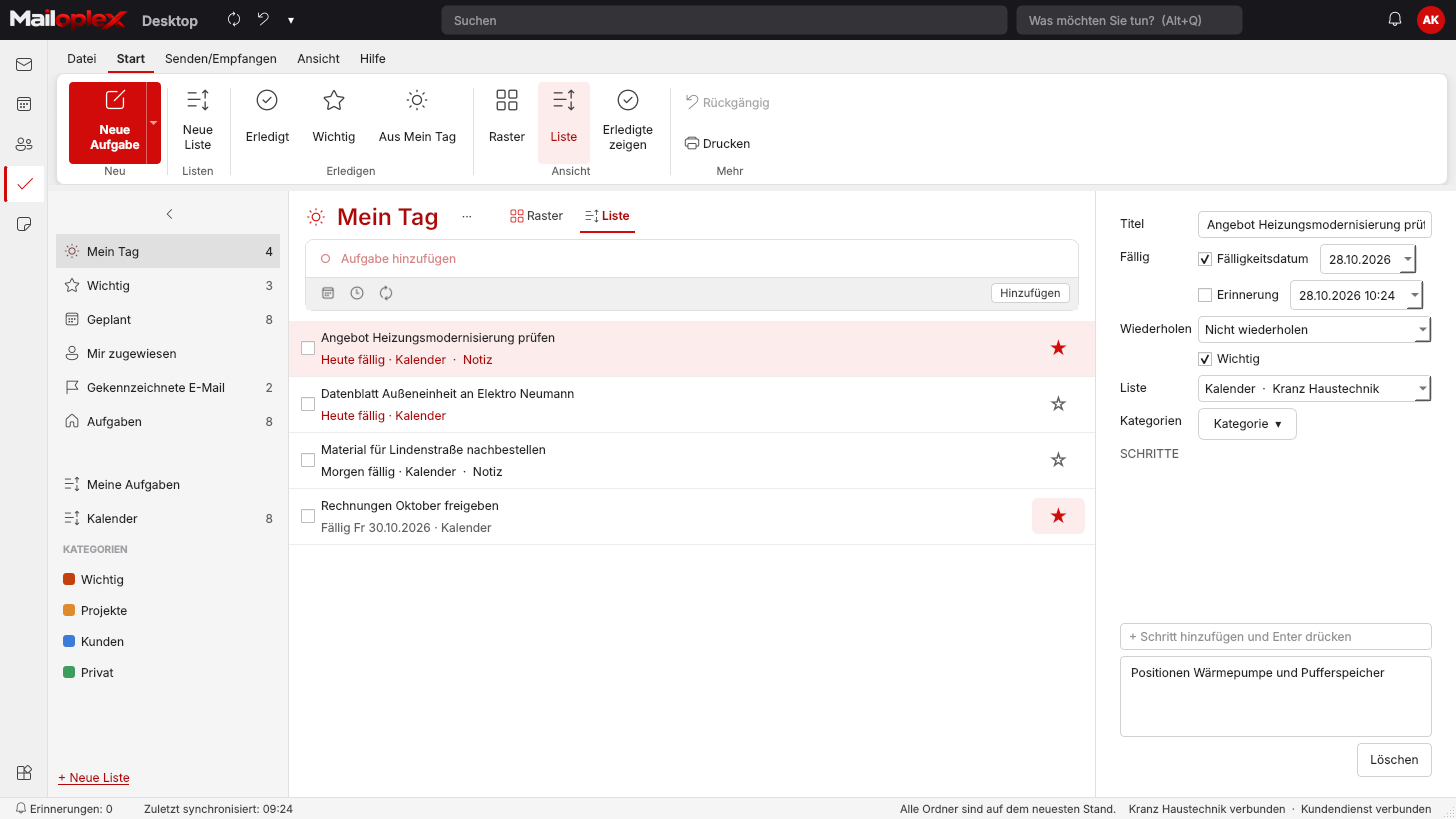
Task: Click the Hinzufügen button
Action: 1030,293
